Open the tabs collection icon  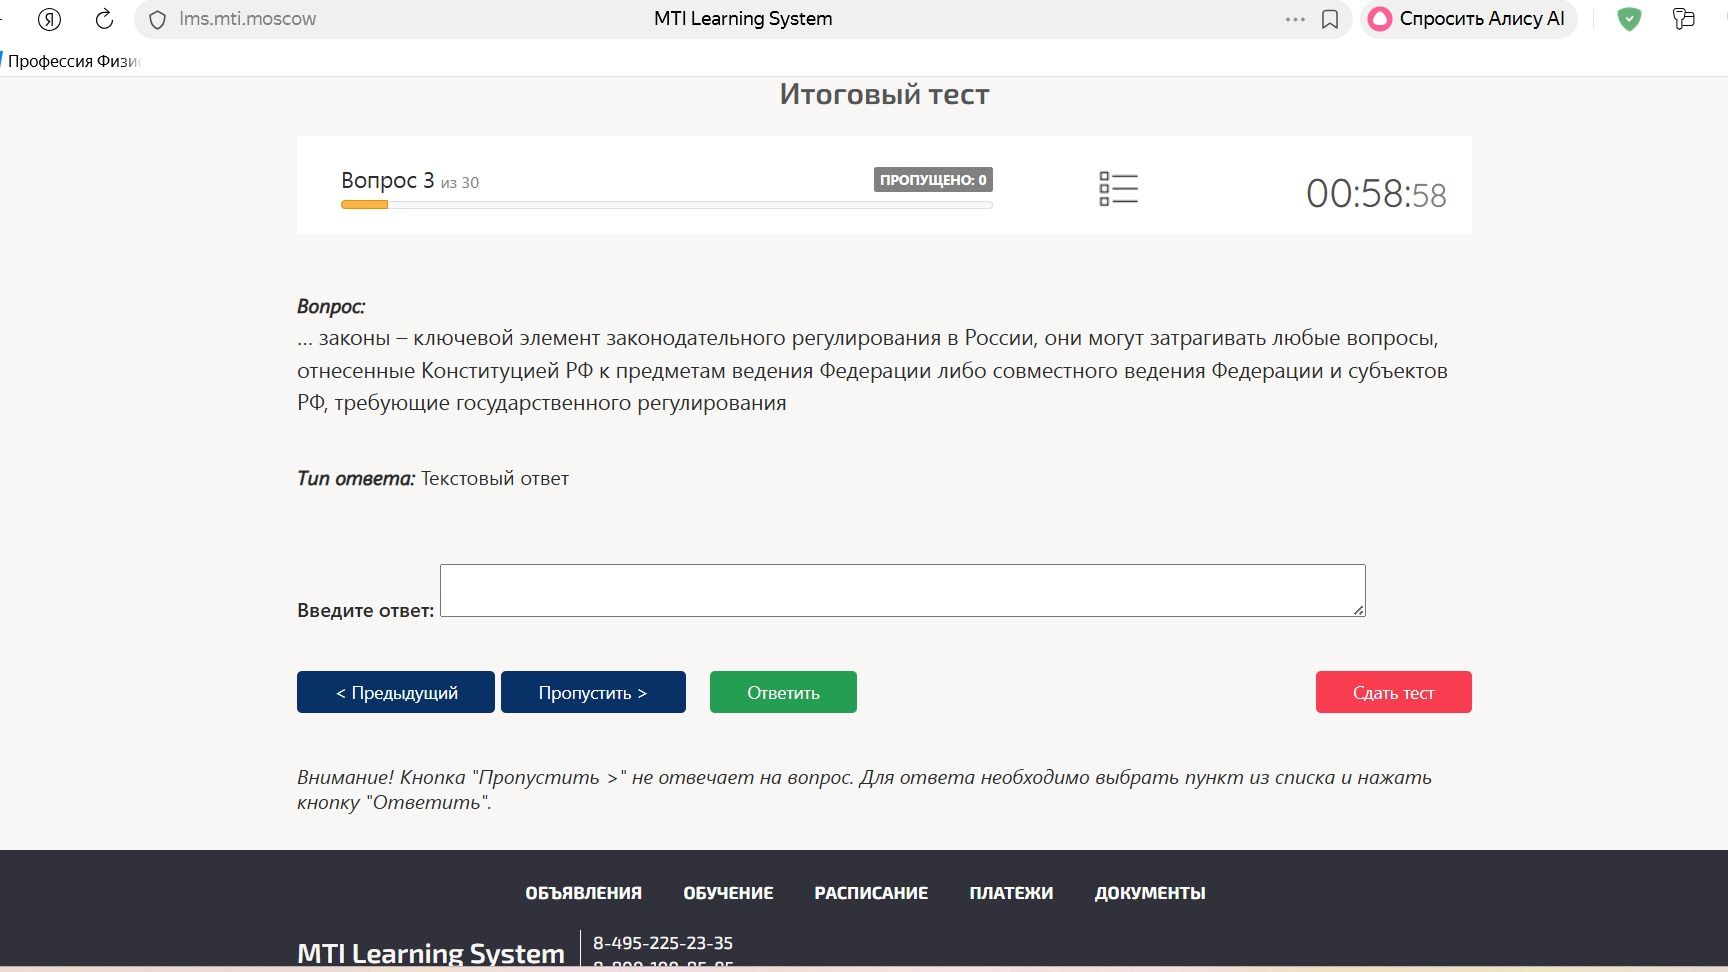click(1684, 19)
